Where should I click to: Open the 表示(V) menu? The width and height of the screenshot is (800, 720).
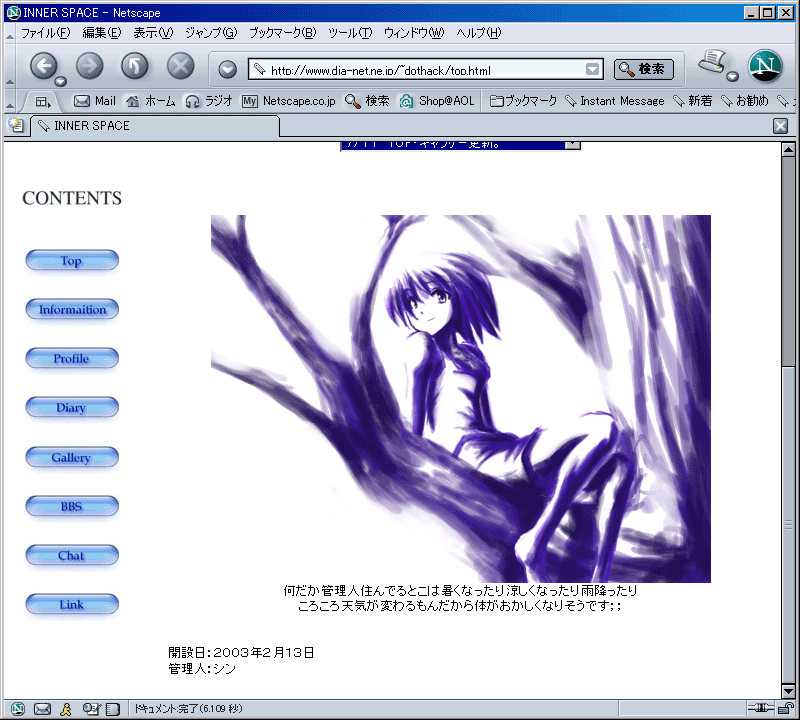pyautogui.click(x=153, y=33)
